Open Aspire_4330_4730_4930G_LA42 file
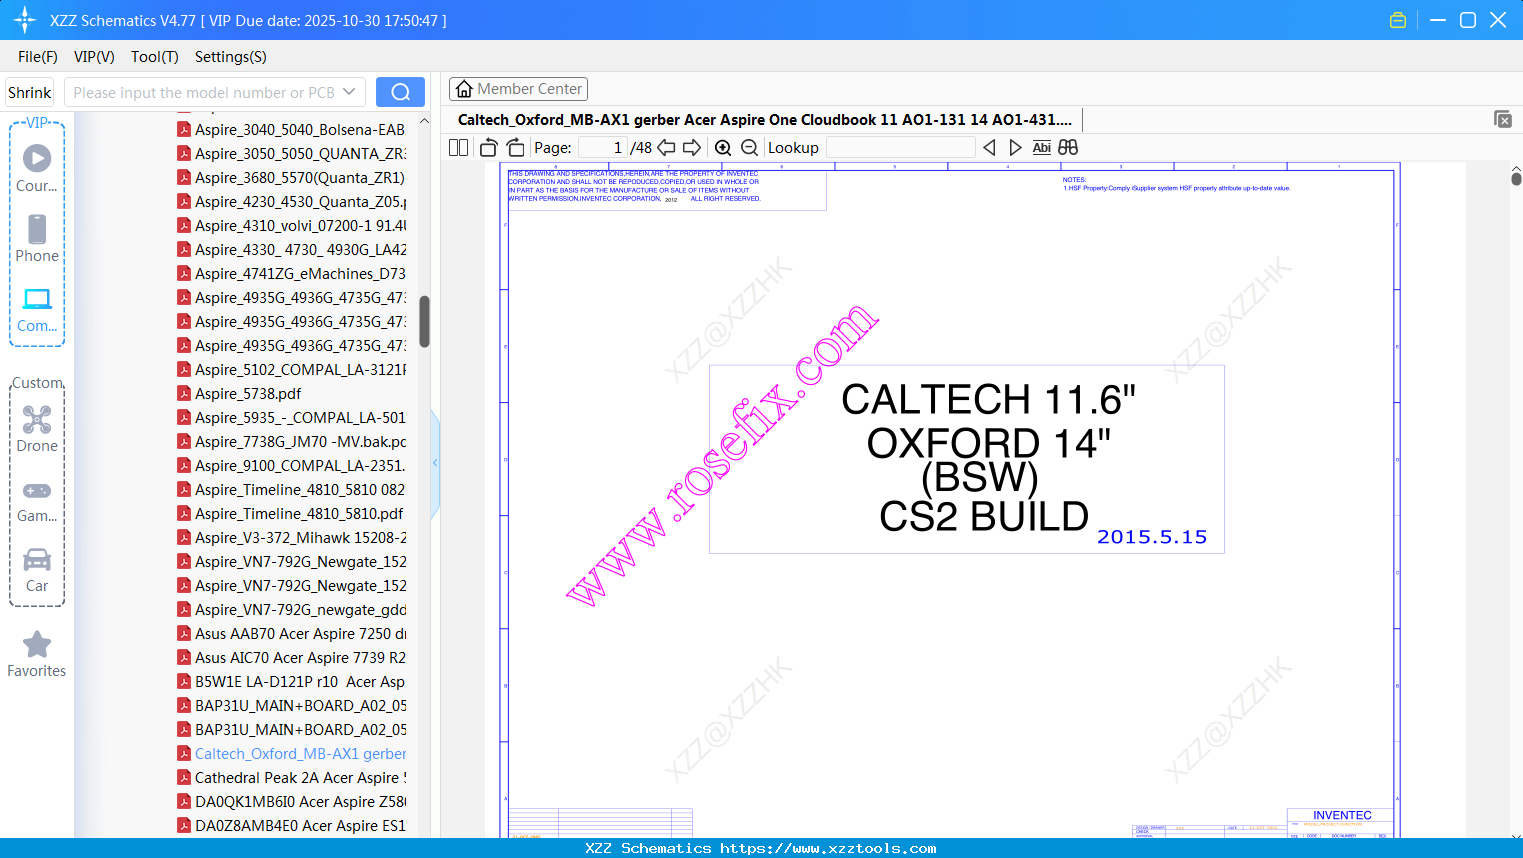Image resolution: width=1523 pixels, height=858 pixels. tap(291, 249)
